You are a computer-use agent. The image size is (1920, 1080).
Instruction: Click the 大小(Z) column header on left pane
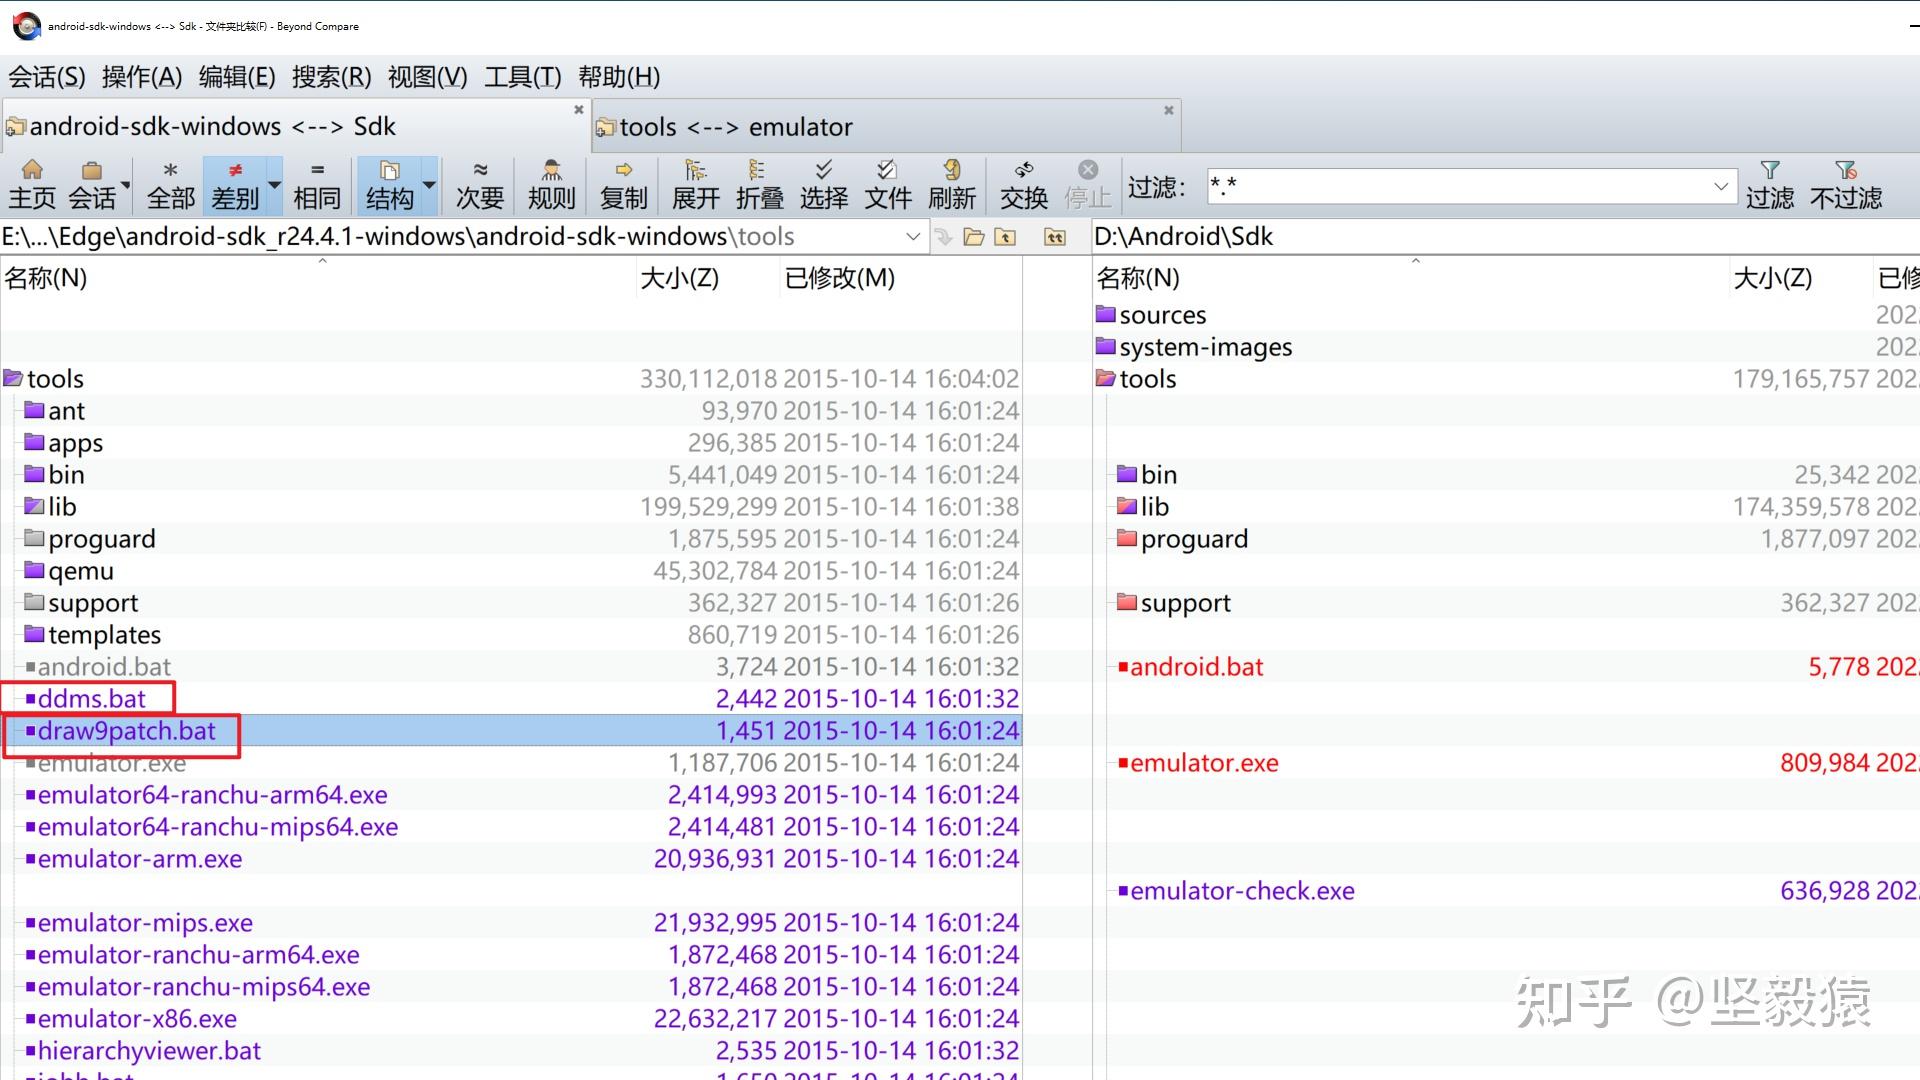(x=679, y=278)
